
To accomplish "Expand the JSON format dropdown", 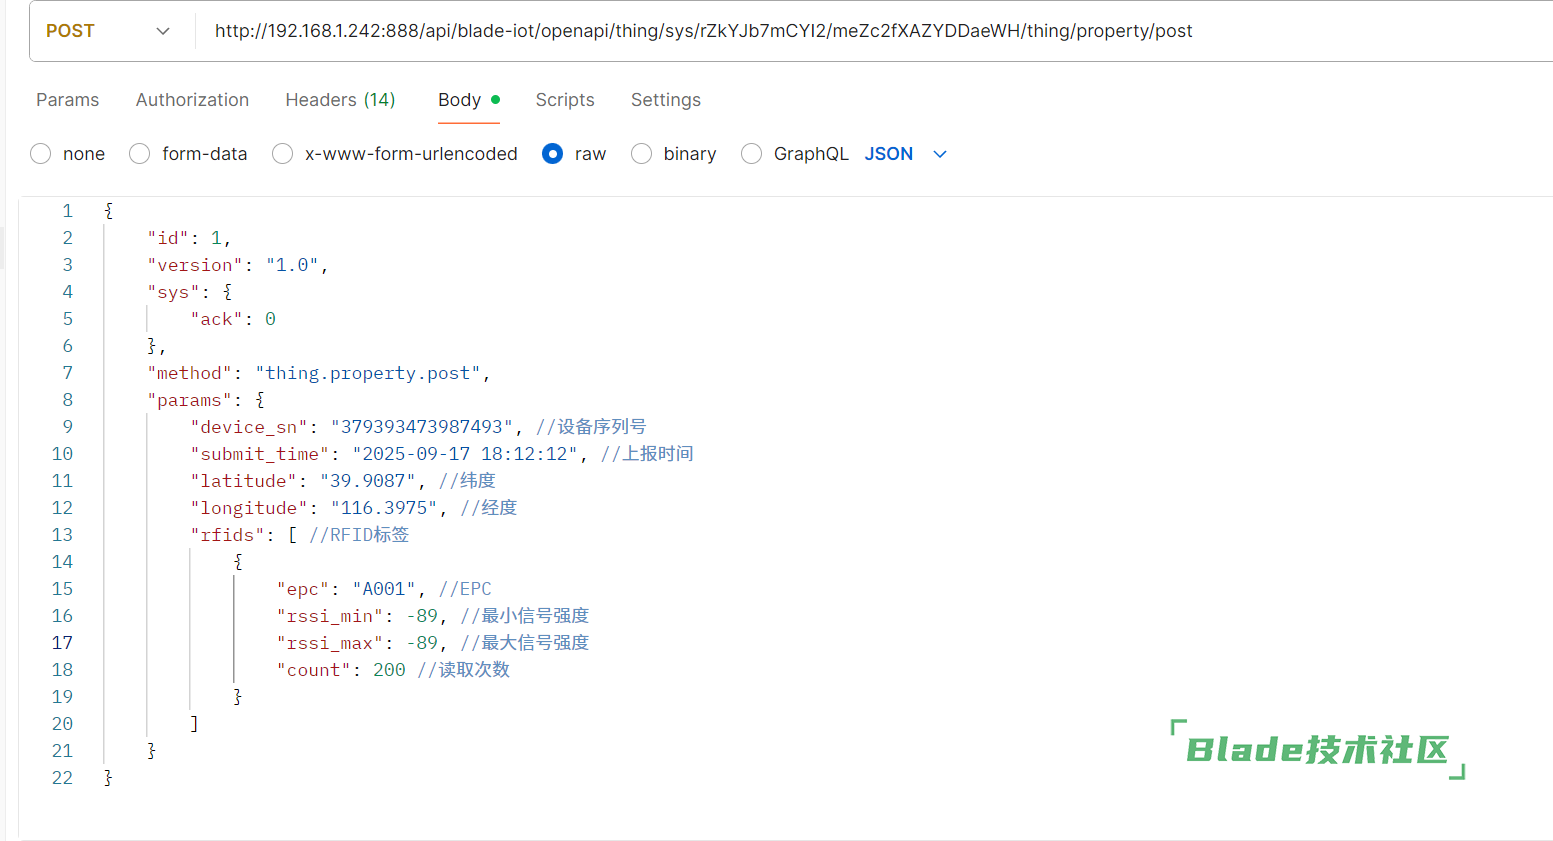I will tap(905, 154).
